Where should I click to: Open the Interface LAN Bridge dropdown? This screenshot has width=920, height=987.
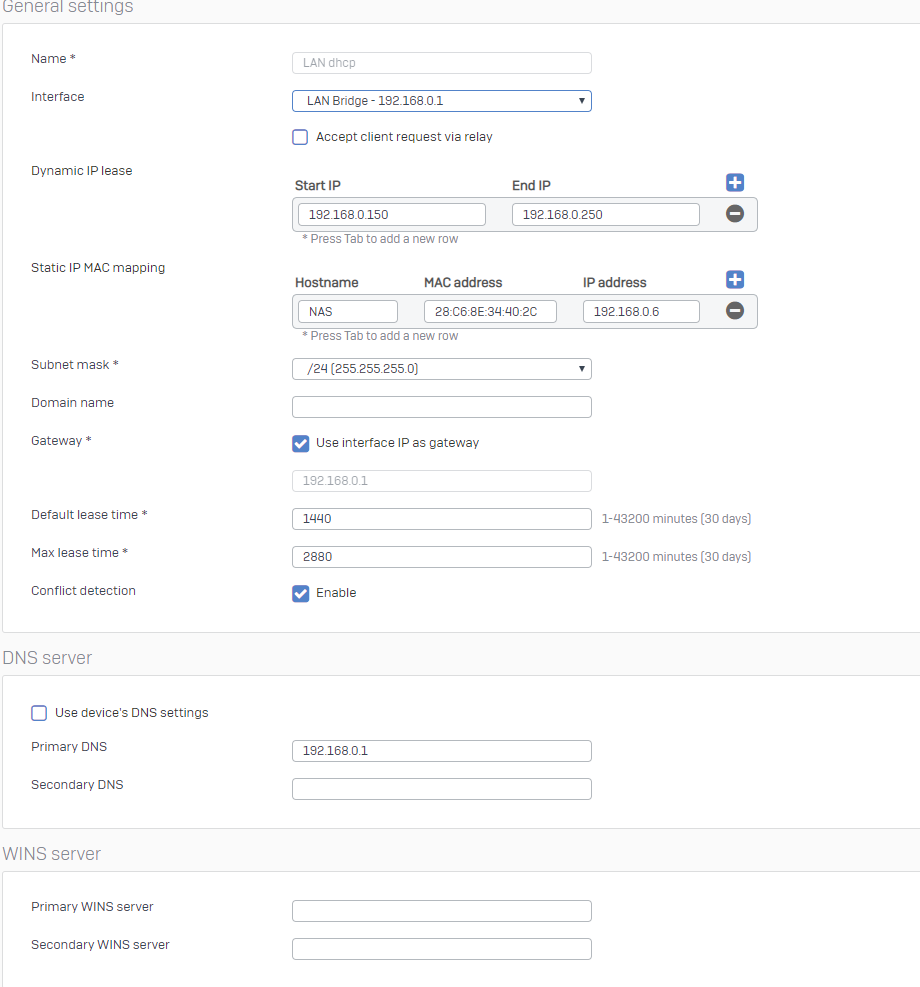[442, 101]
